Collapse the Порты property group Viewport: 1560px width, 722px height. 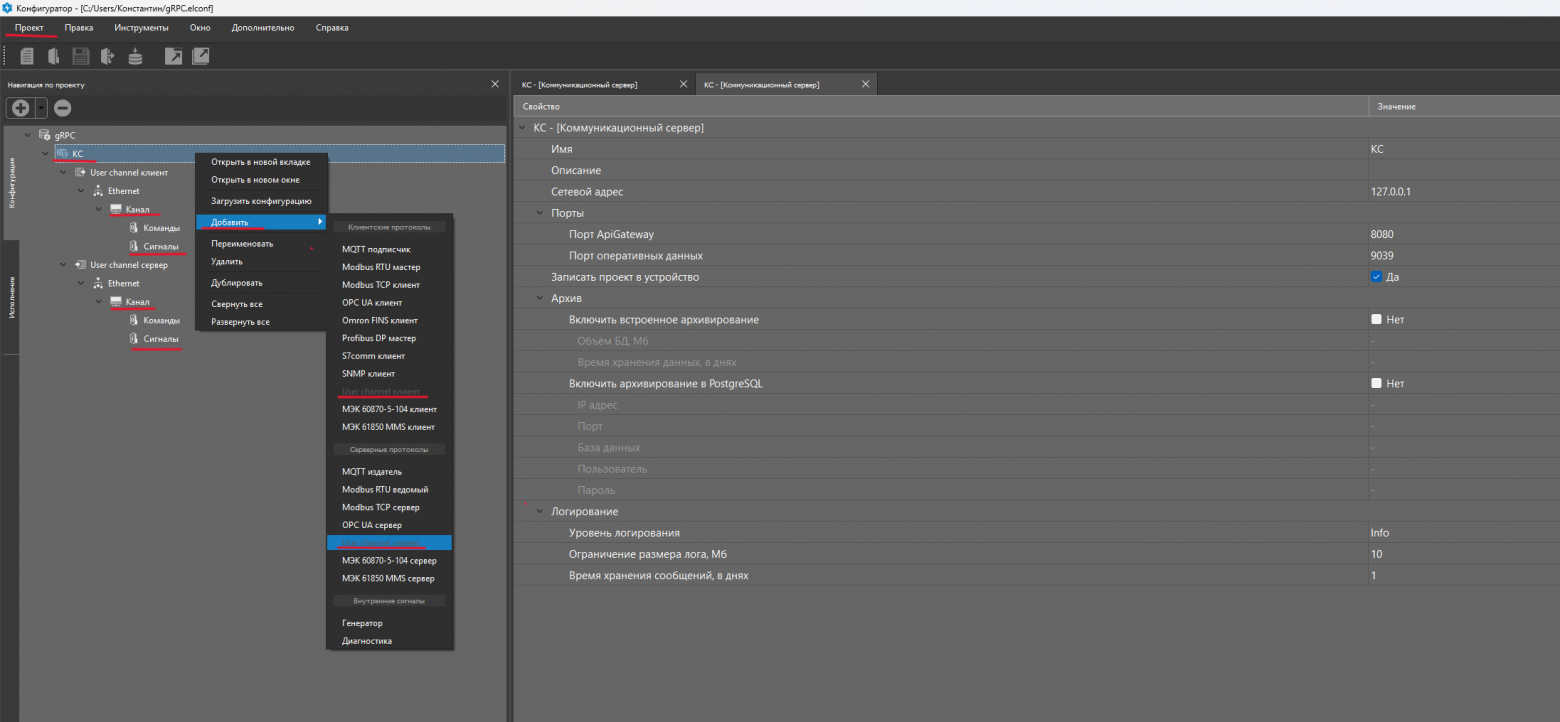[539, 213]
